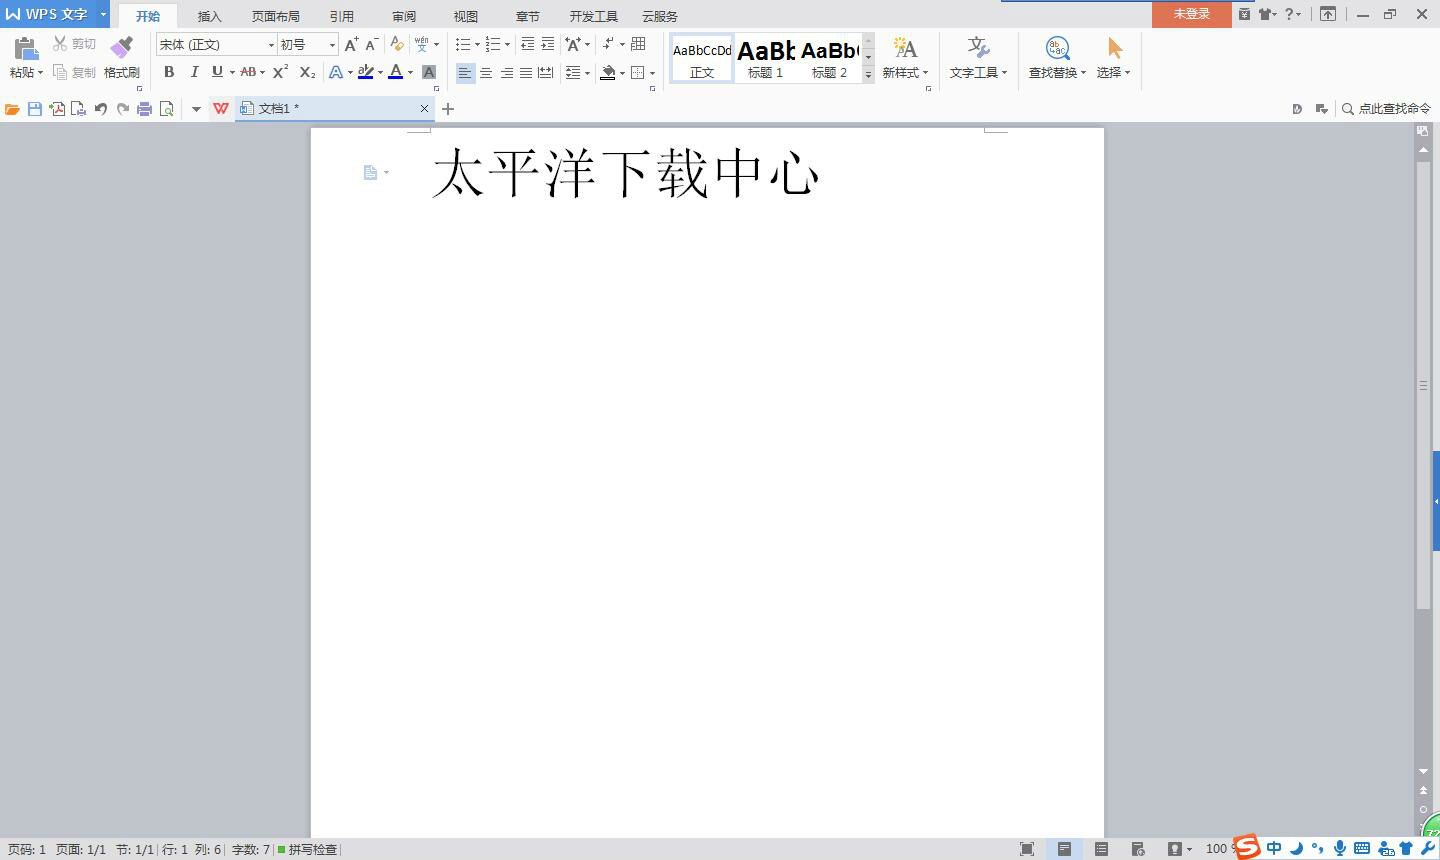Open the font name dropdown 宋体 (正文)

pos(216,44)
